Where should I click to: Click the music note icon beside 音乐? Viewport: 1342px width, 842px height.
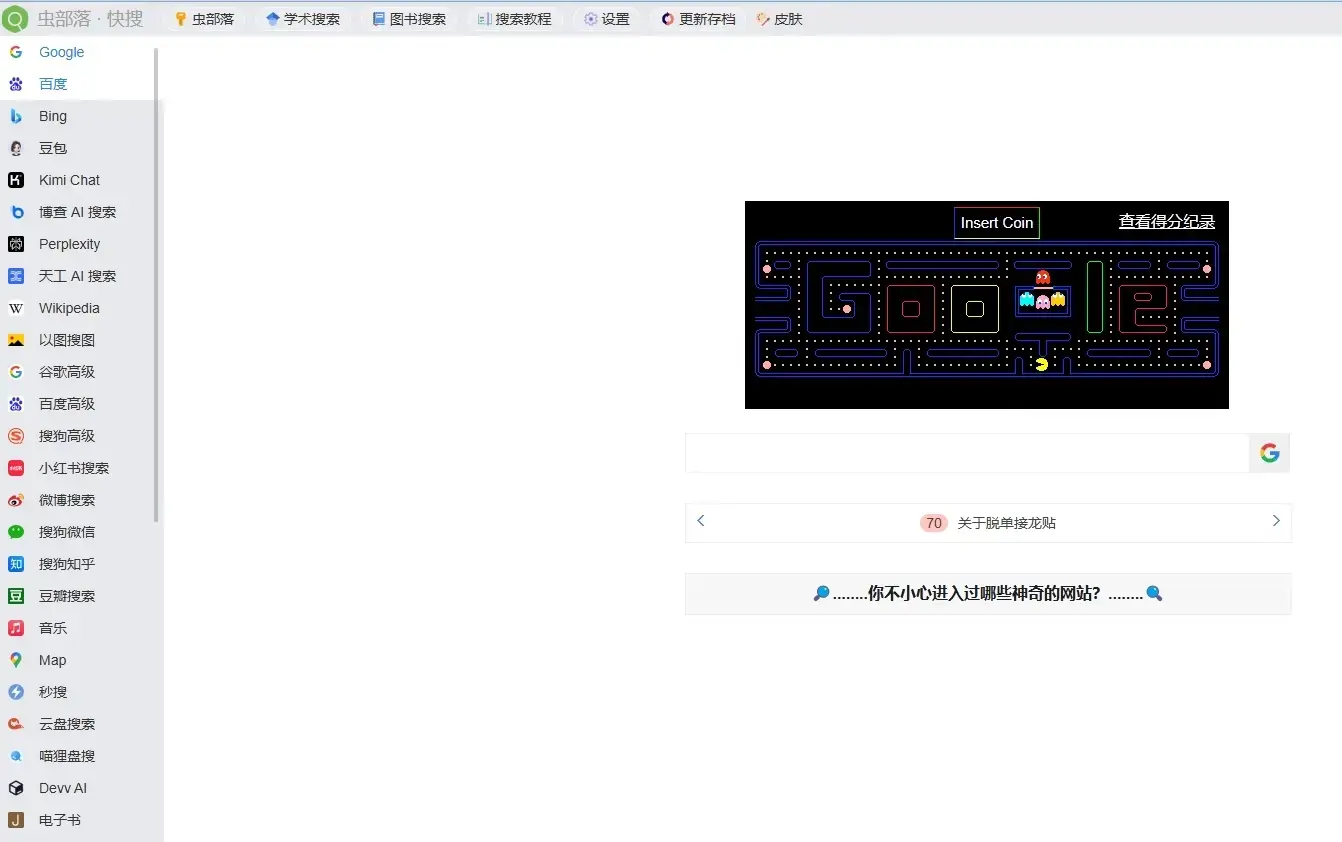click(x=16, y=628)
